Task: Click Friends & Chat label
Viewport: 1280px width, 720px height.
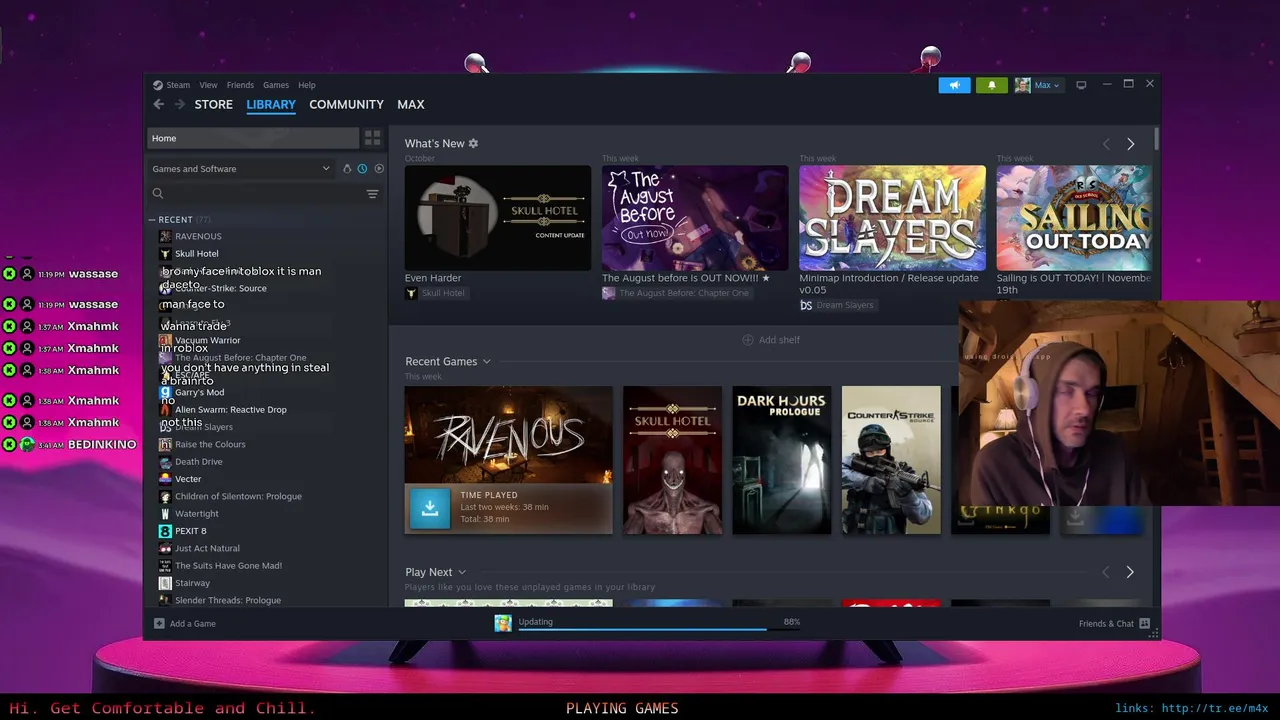Action: 1106,623
